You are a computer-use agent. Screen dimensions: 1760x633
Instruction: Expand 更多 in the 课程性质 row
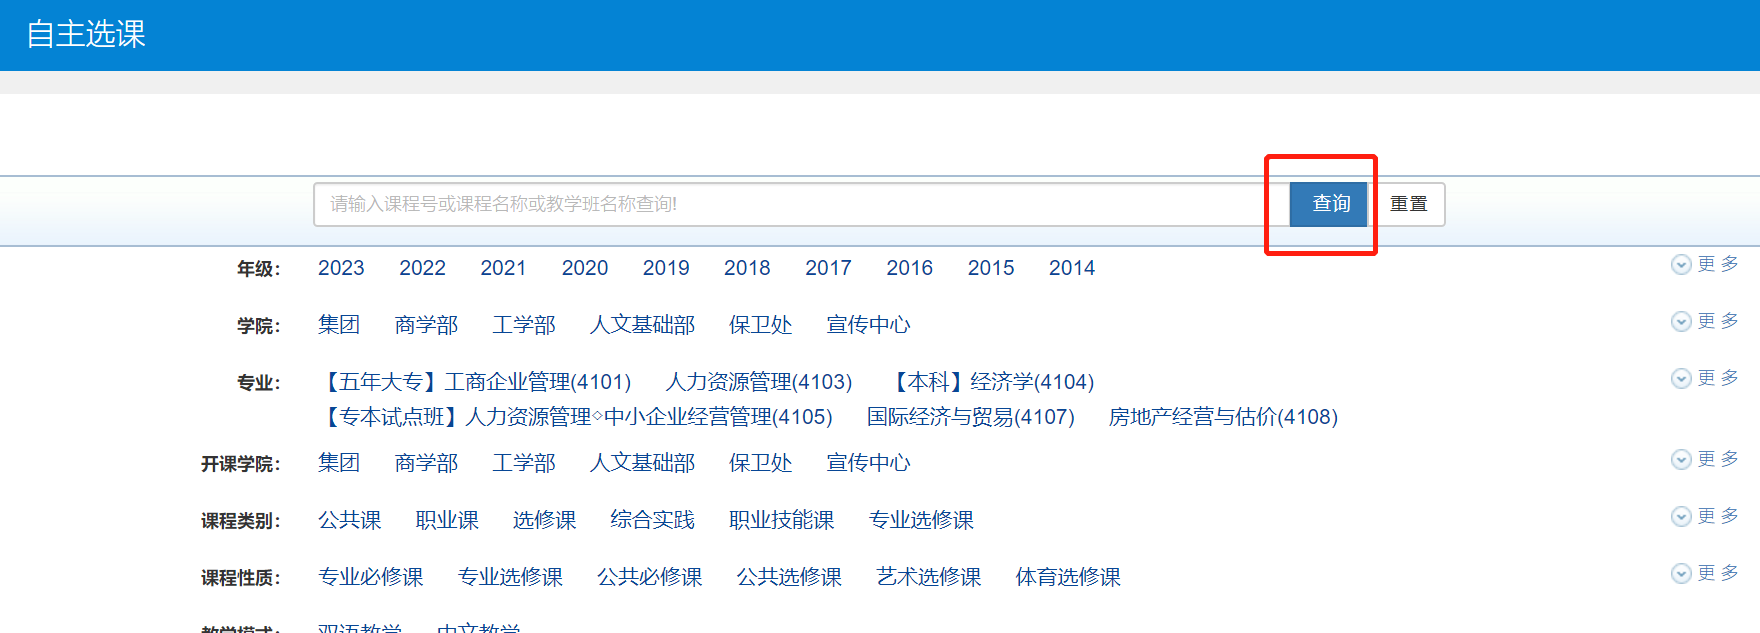pos(1705,573)
